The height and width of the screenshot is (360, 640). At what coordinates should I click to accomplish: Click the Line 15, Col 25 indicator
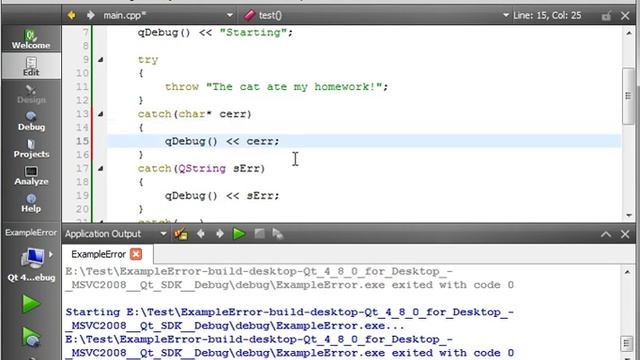(x=547, y=16)
